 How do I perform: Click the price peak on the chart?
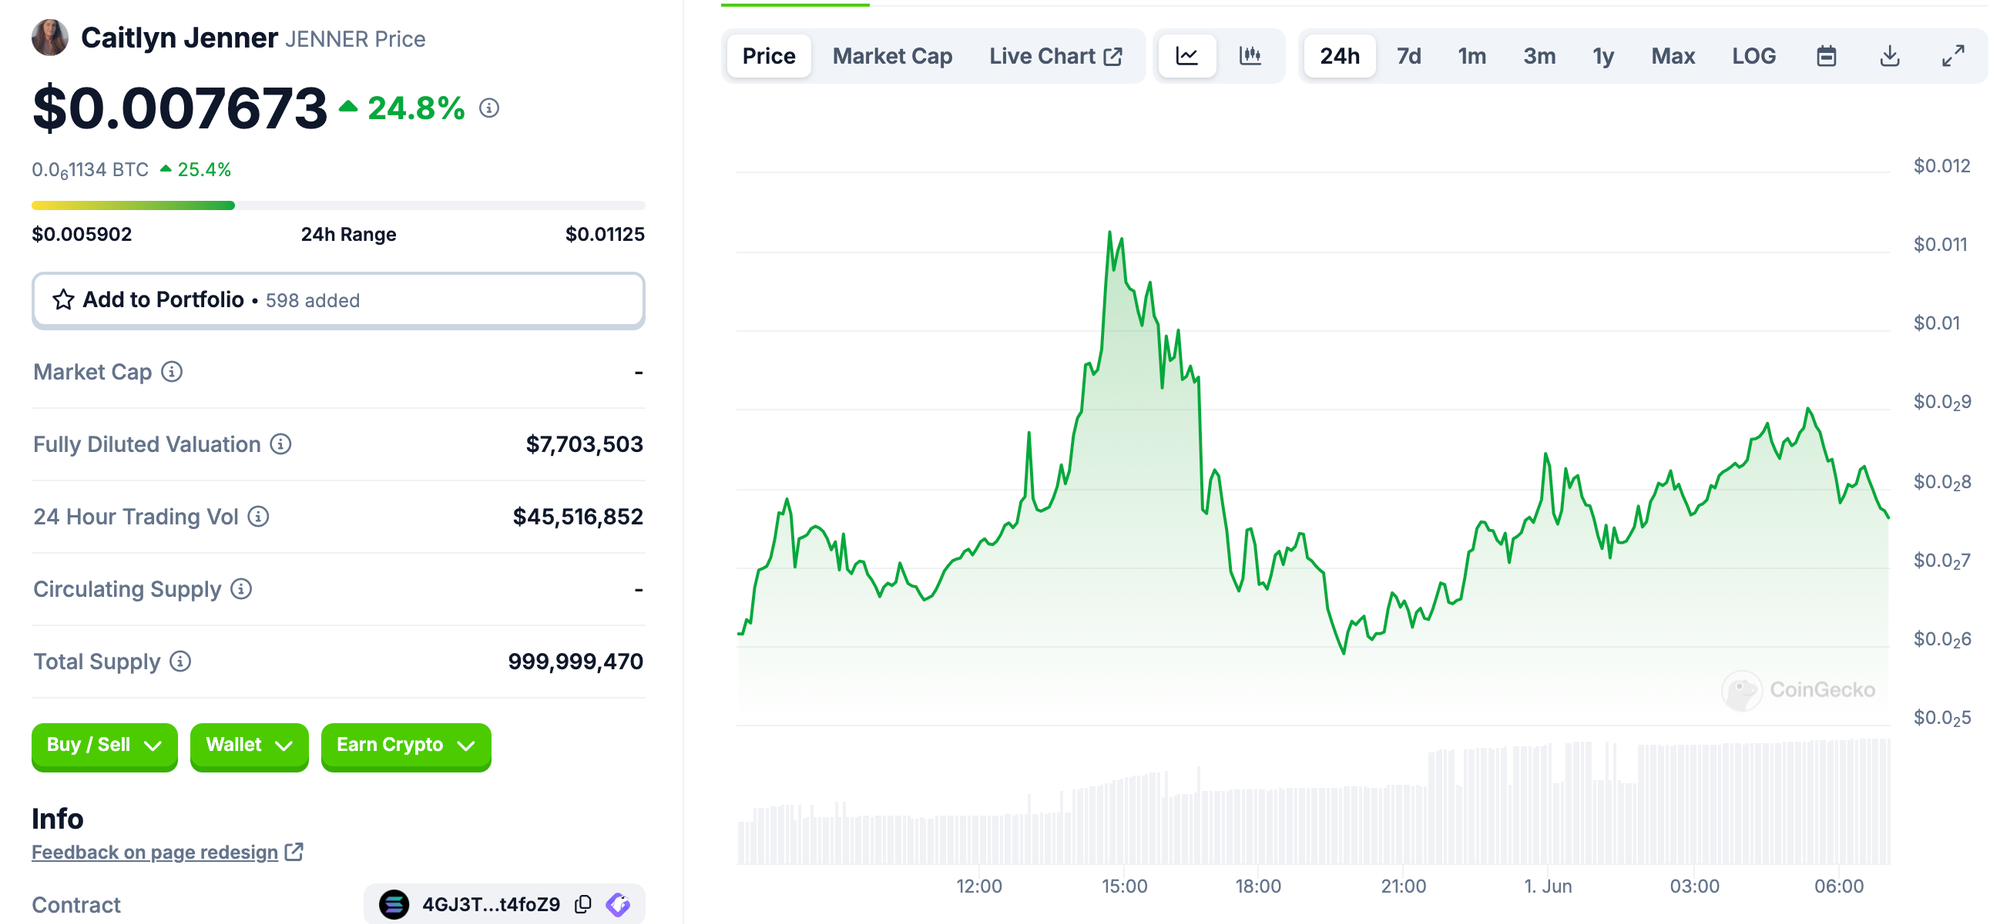(x=1109, y=233)
